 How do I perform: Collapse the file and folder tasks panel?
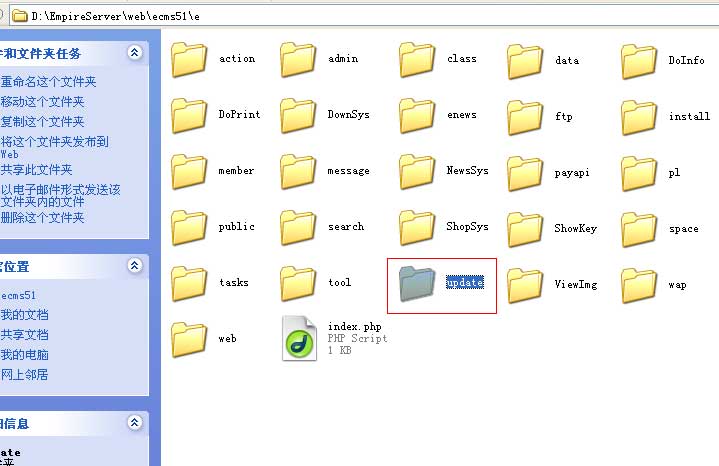[x=135, y=53]
